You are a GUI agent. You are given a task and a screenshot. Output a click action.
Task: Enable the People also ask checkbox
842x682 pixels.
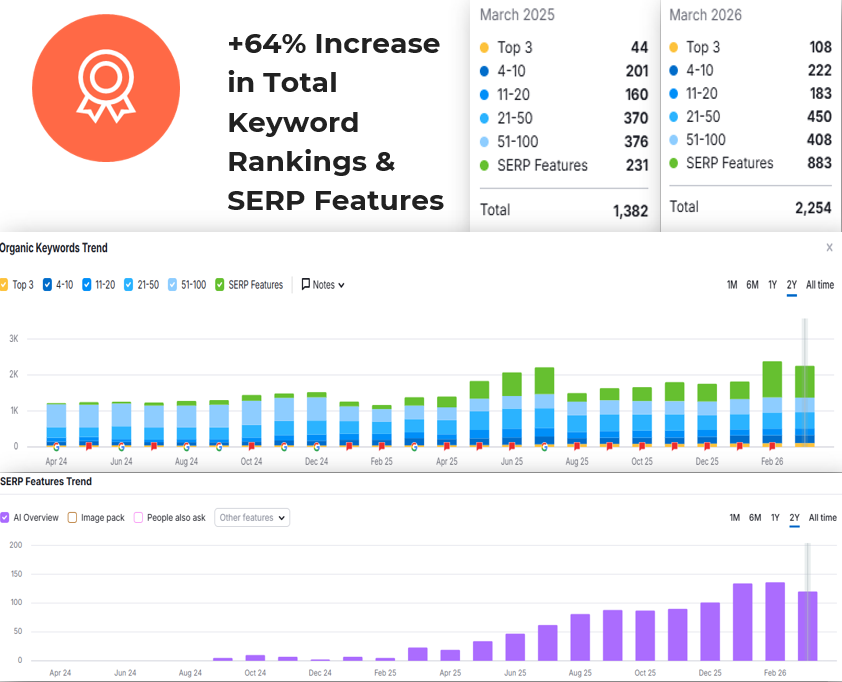[x=139, y=518]
